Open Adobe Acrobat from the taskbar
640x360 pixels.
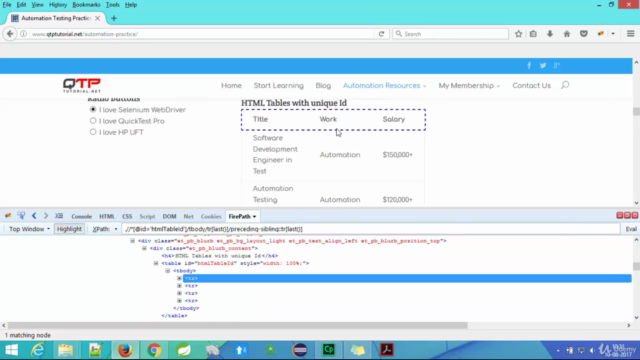pyautogui.click(x=387, y=350)
